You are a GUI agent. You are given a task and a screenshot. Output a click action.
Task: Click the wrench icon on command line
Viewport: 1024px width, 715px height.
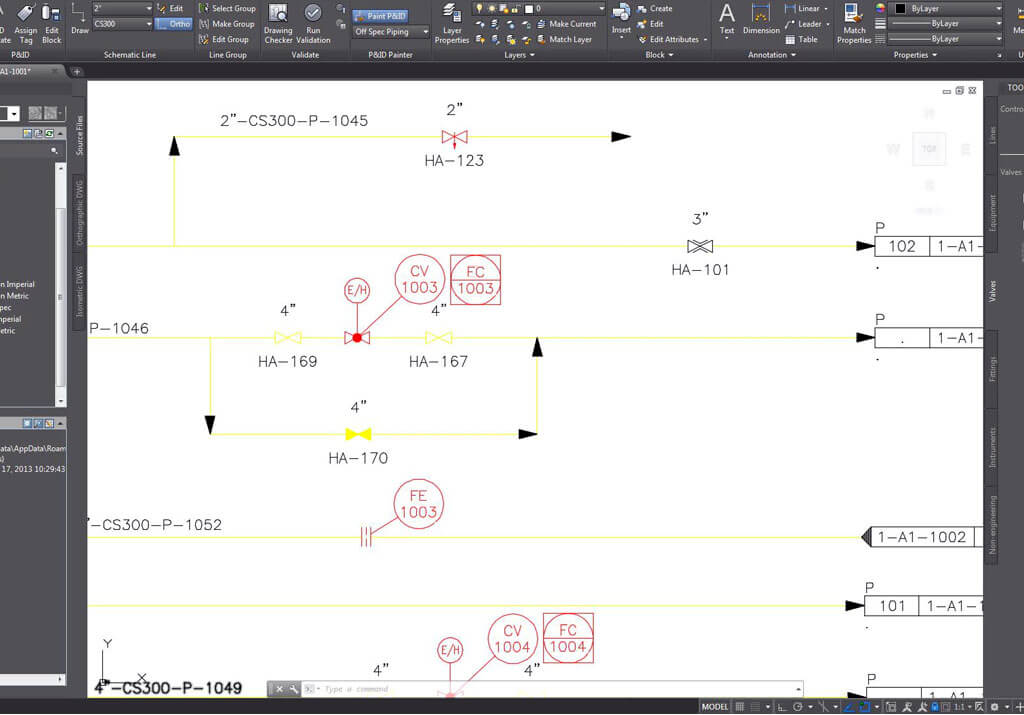[x=294, y=689]
